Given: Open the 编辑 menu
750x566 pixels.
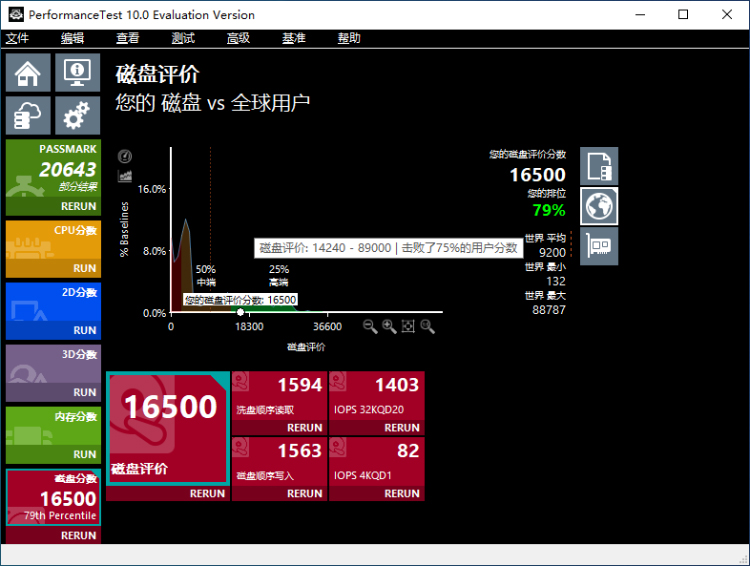Looking at the screenshot, I should click(72, 38).
